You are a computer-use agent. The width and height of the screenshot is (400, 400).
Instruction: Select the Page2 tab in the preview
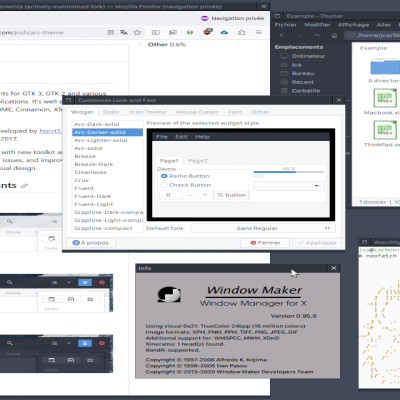click(x=198, y=161)
